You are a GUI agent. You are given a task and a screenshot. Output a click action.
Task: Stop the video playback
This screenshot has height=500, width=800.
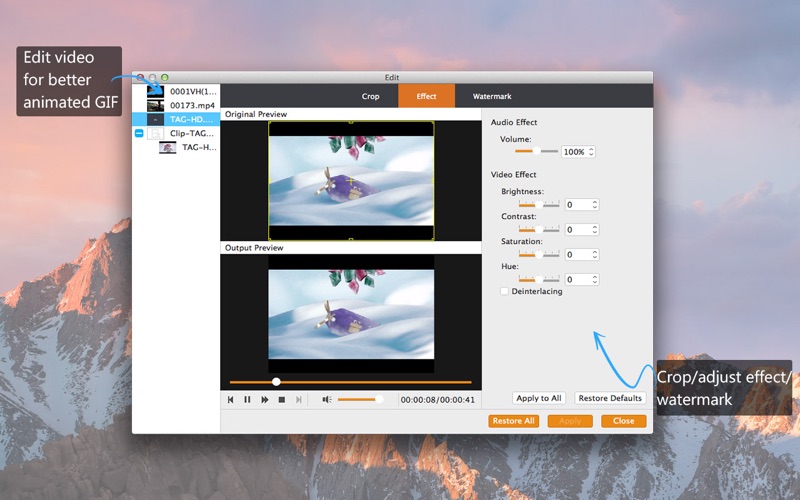(282, 399)
